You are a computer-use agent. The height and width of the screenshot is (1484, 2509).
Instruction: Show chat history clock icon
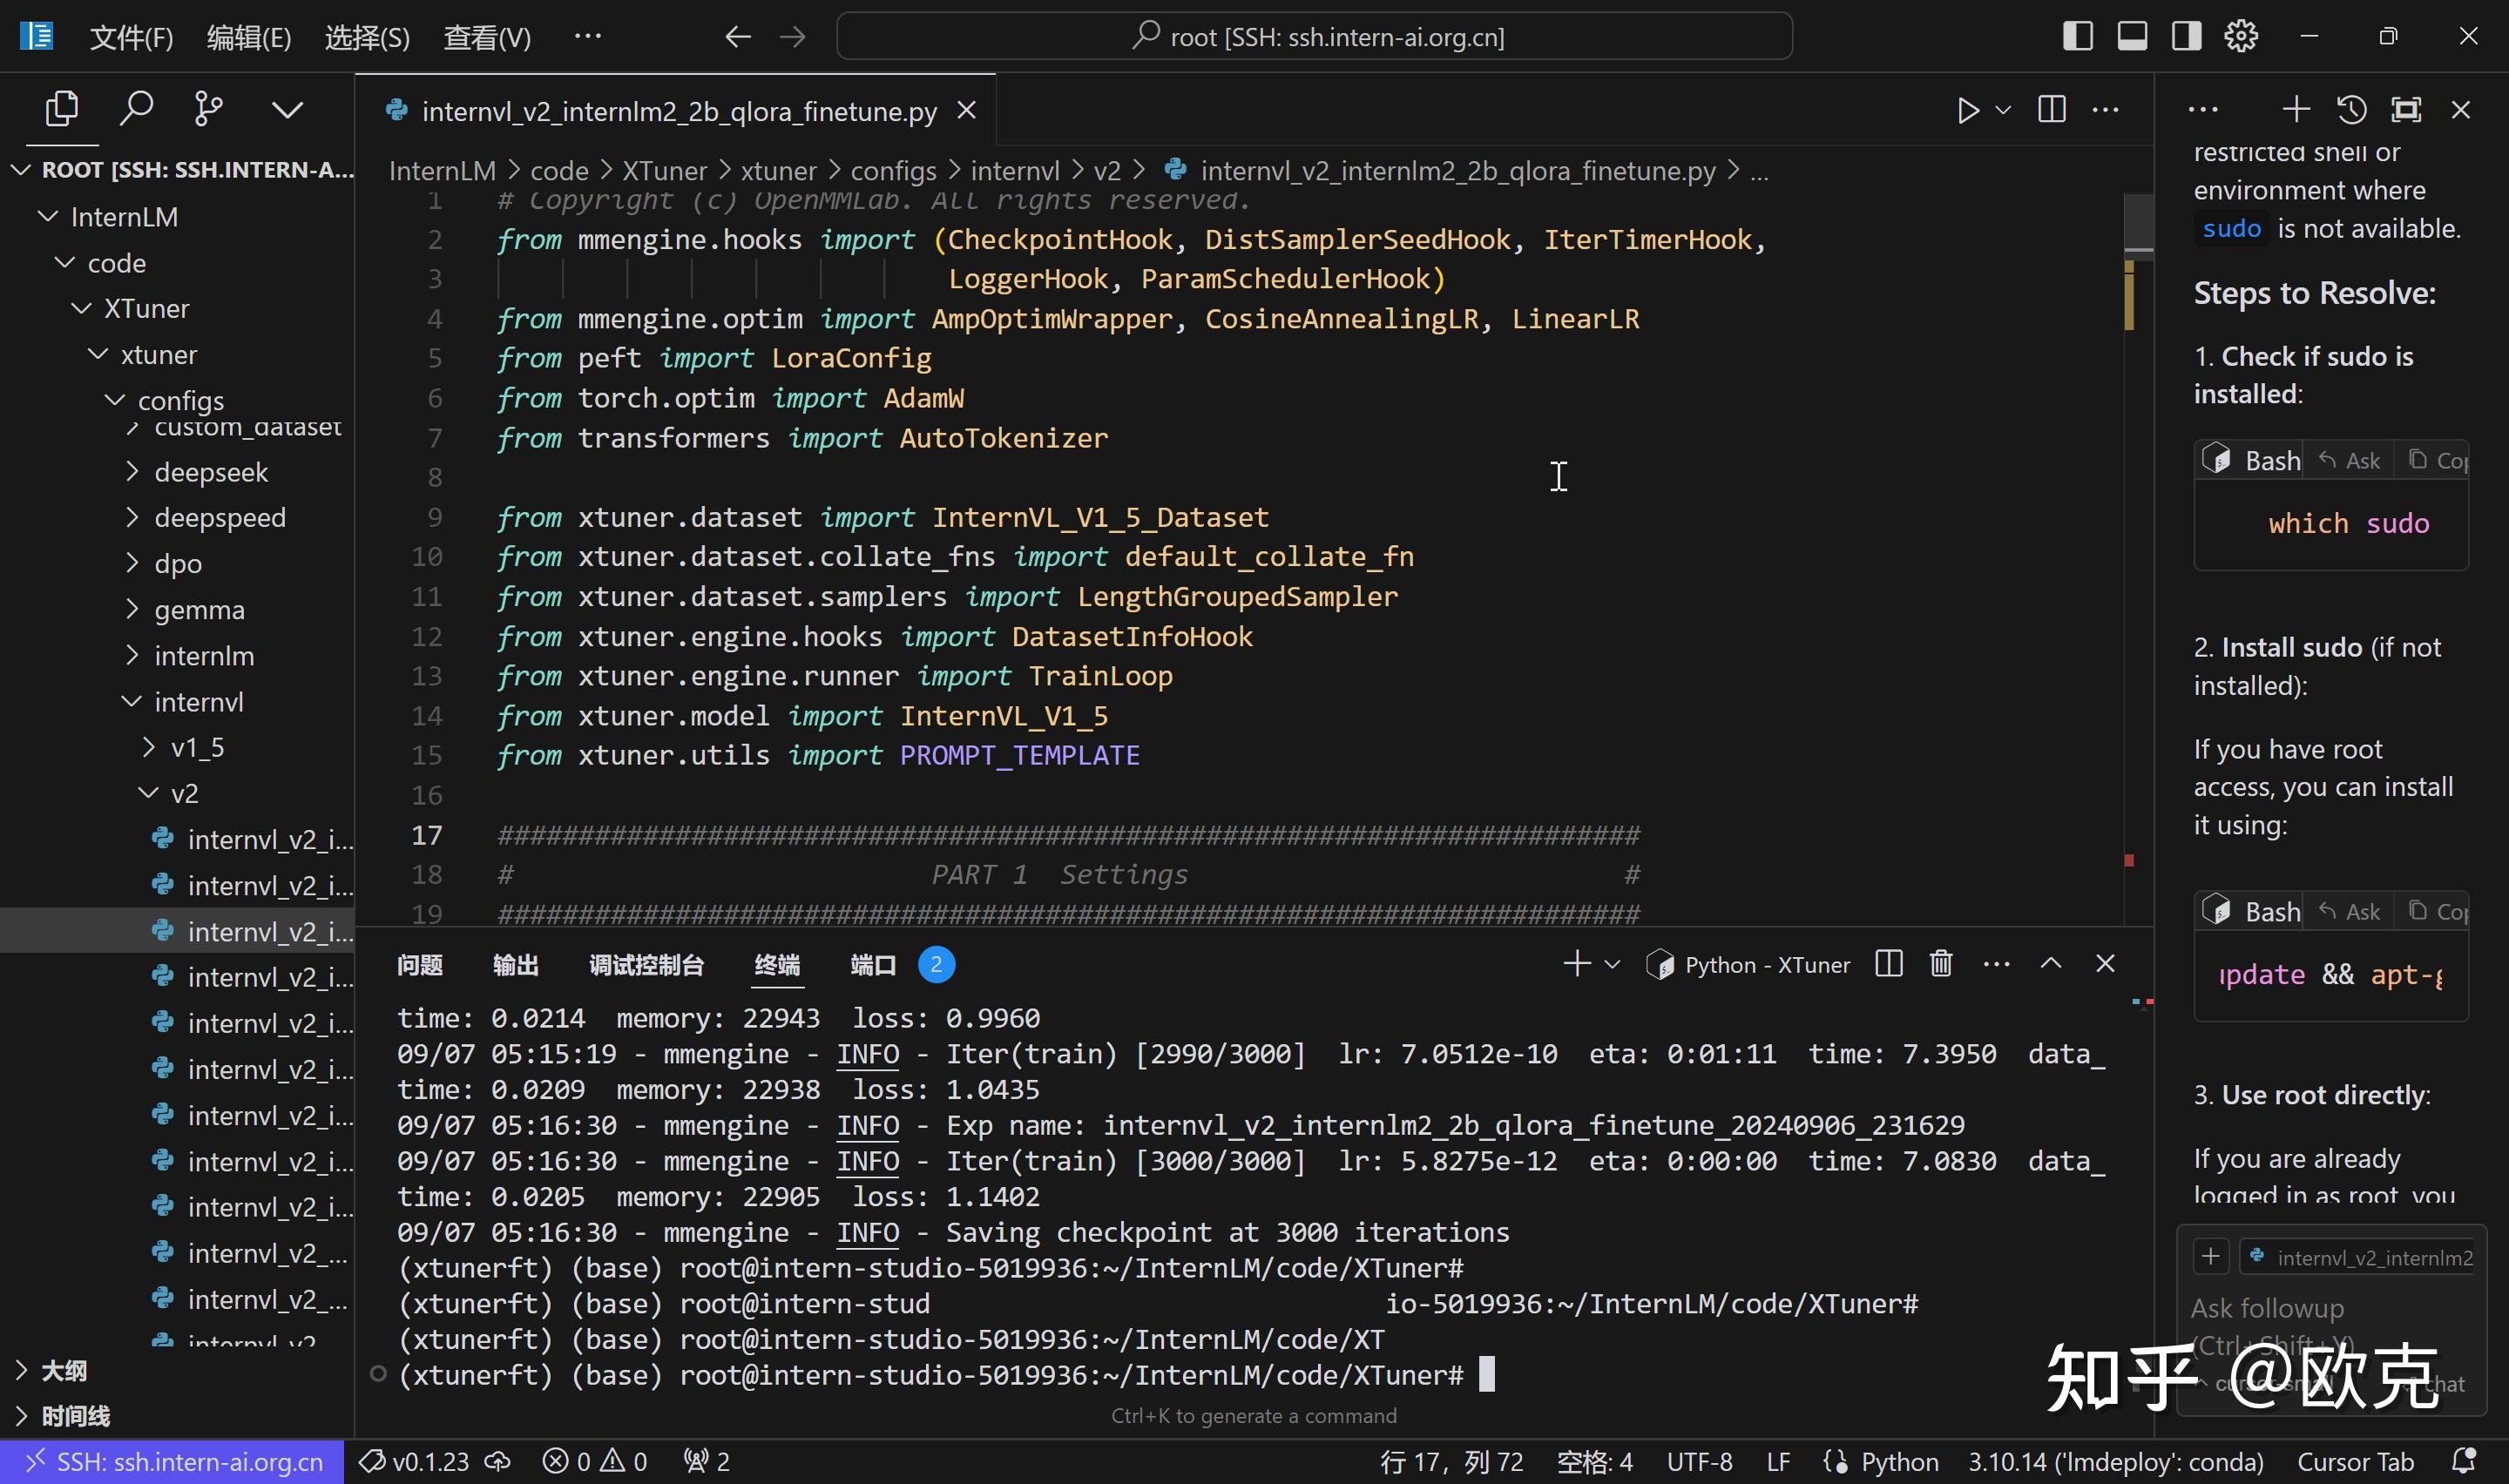tap(2351, 110)
